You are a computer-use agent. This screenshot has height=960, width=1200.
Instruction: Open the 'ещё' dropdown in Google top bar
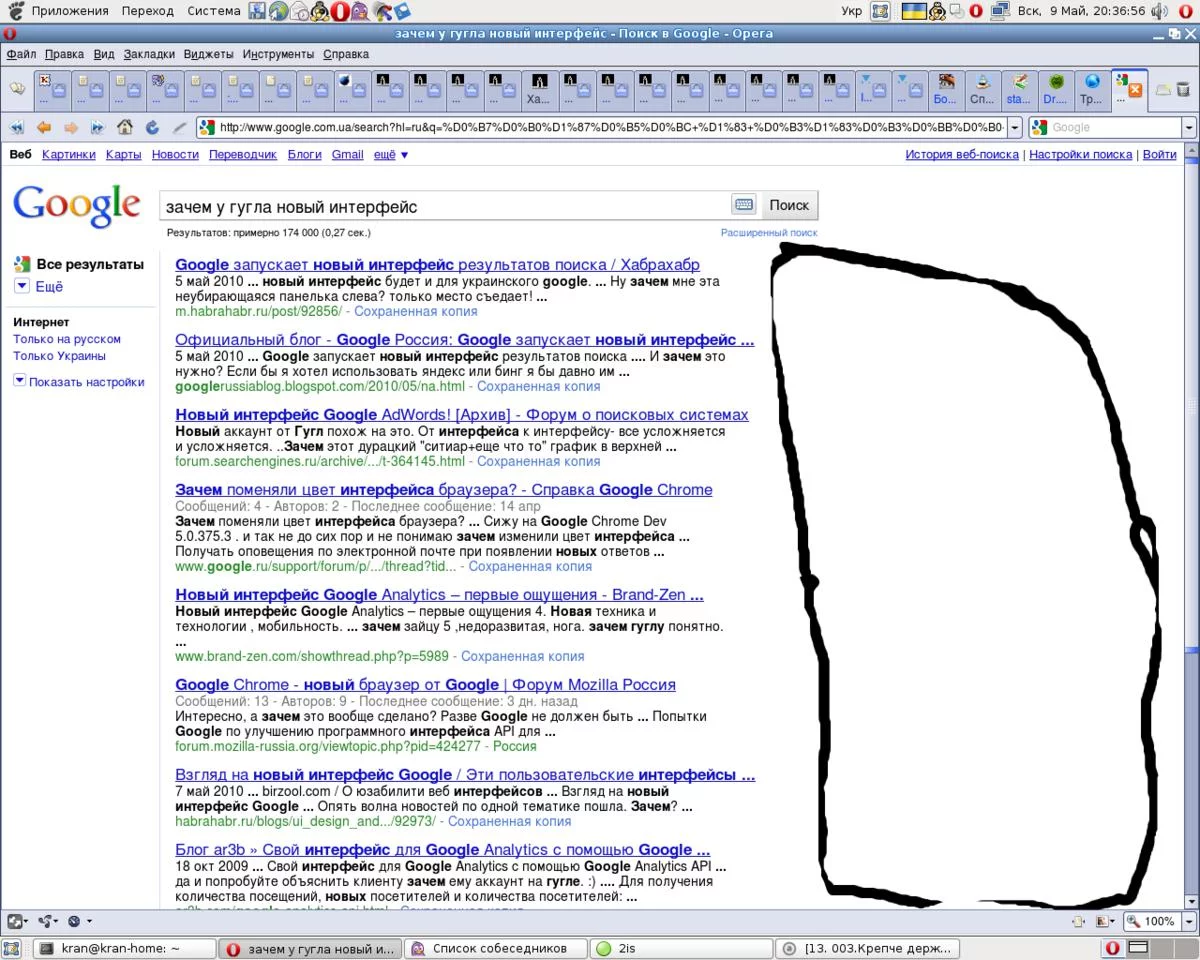(391, 155)
